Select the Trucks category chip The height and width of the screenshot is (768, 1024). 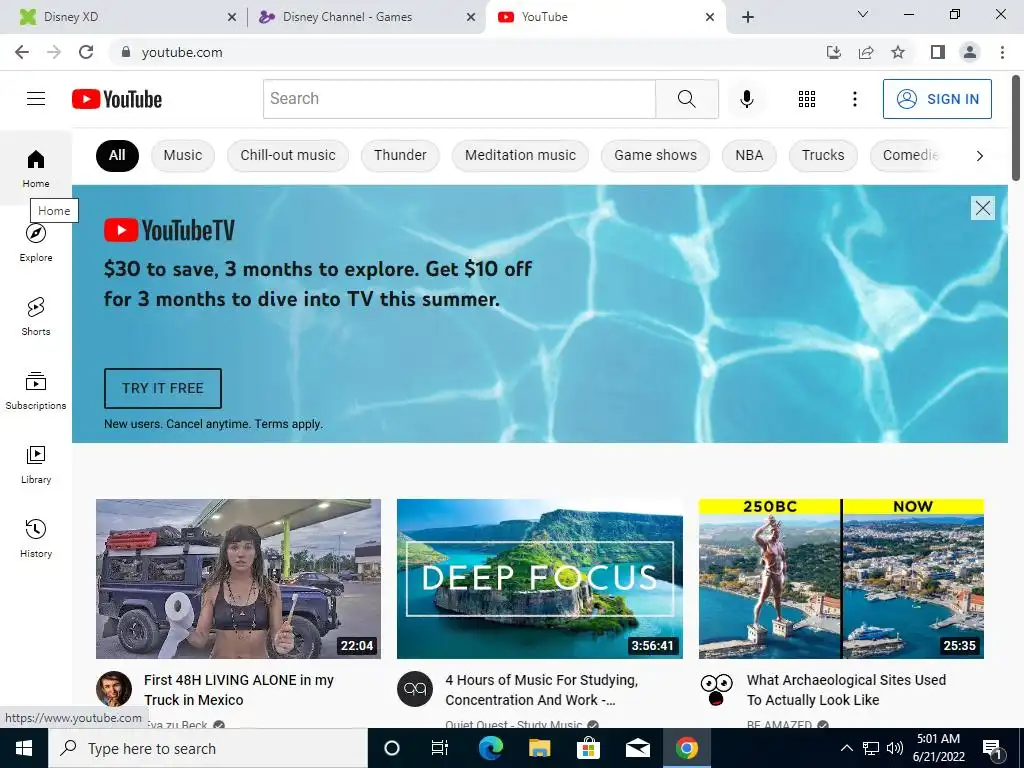[x=823, y=155]
